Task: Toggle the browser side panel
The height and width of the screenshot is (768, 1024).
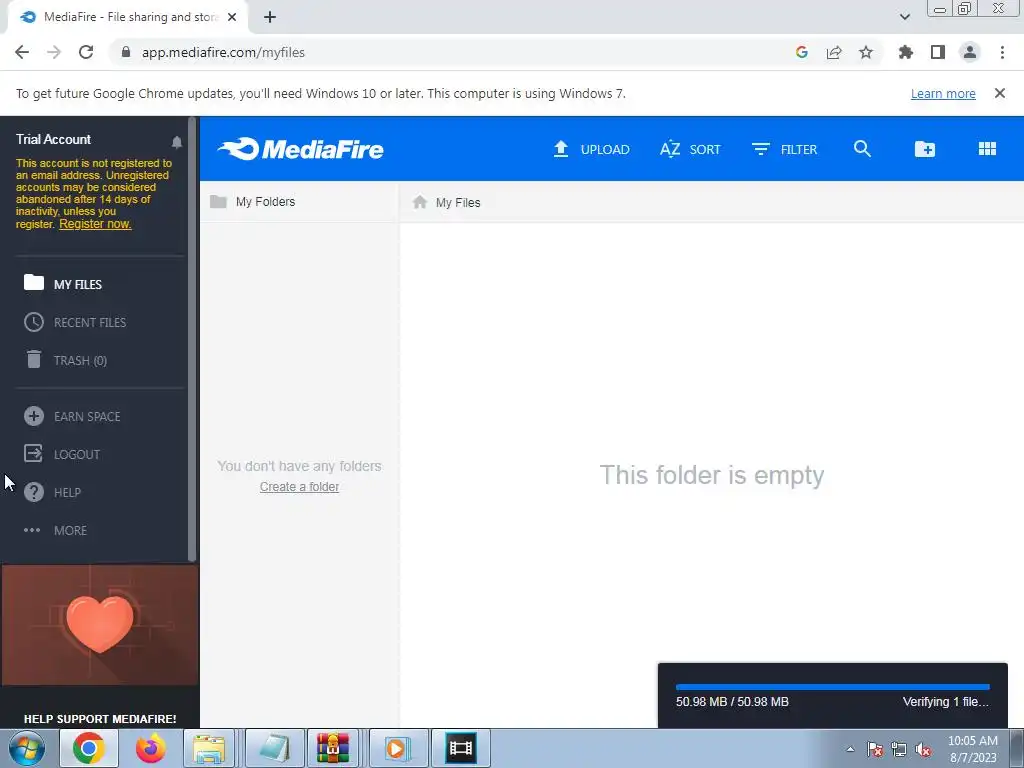Action: 938,52
